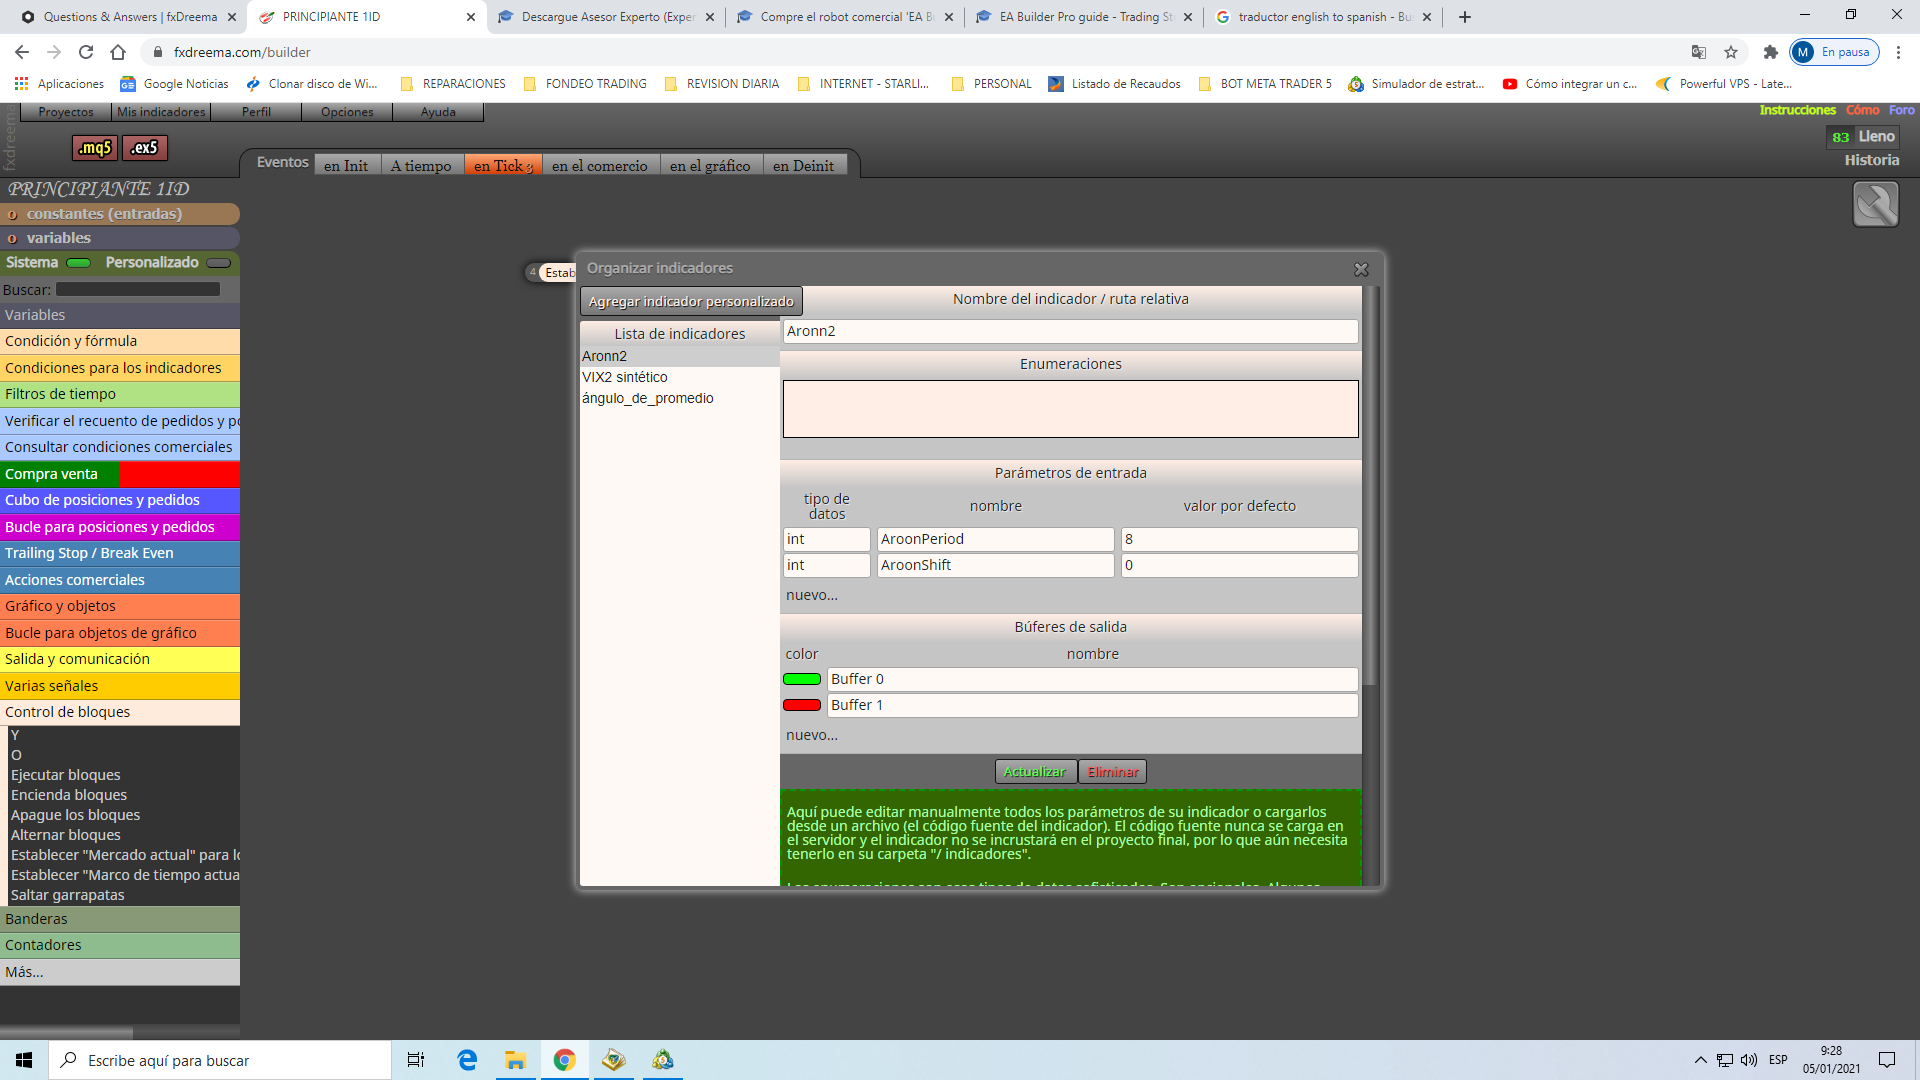Open Chrome three-dot menu
1920x1080 pixels.
(x=1898, y=52)
